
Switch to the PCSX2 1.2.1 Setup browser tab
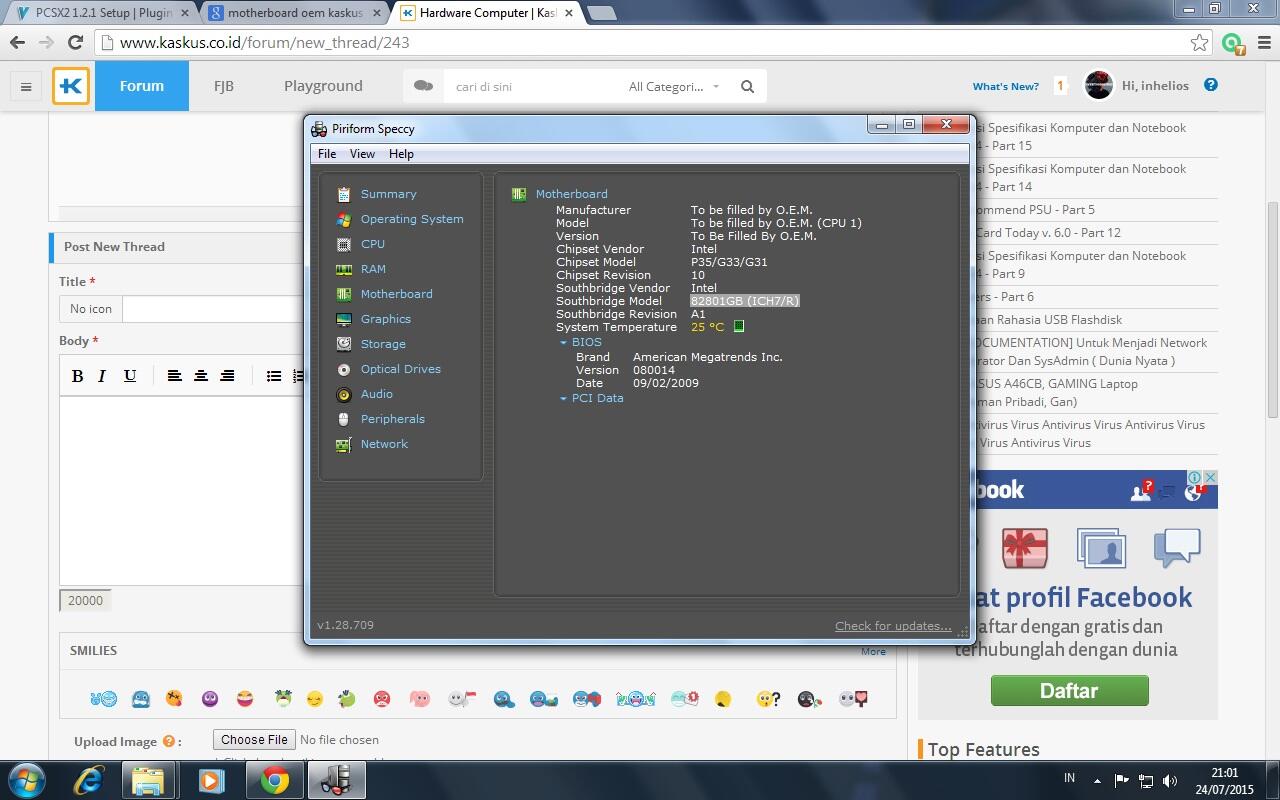(x=102, y=13)
